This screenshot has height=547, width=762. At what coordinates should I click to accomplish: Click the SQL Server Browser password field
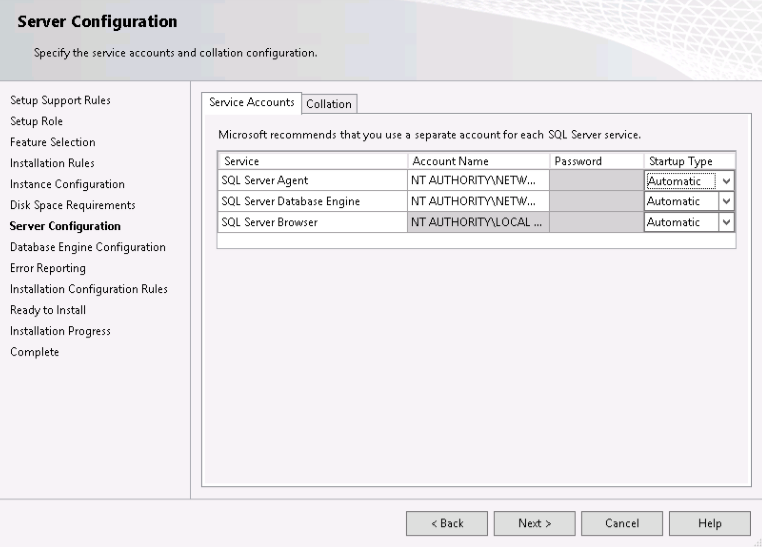(x=596, y=222)
